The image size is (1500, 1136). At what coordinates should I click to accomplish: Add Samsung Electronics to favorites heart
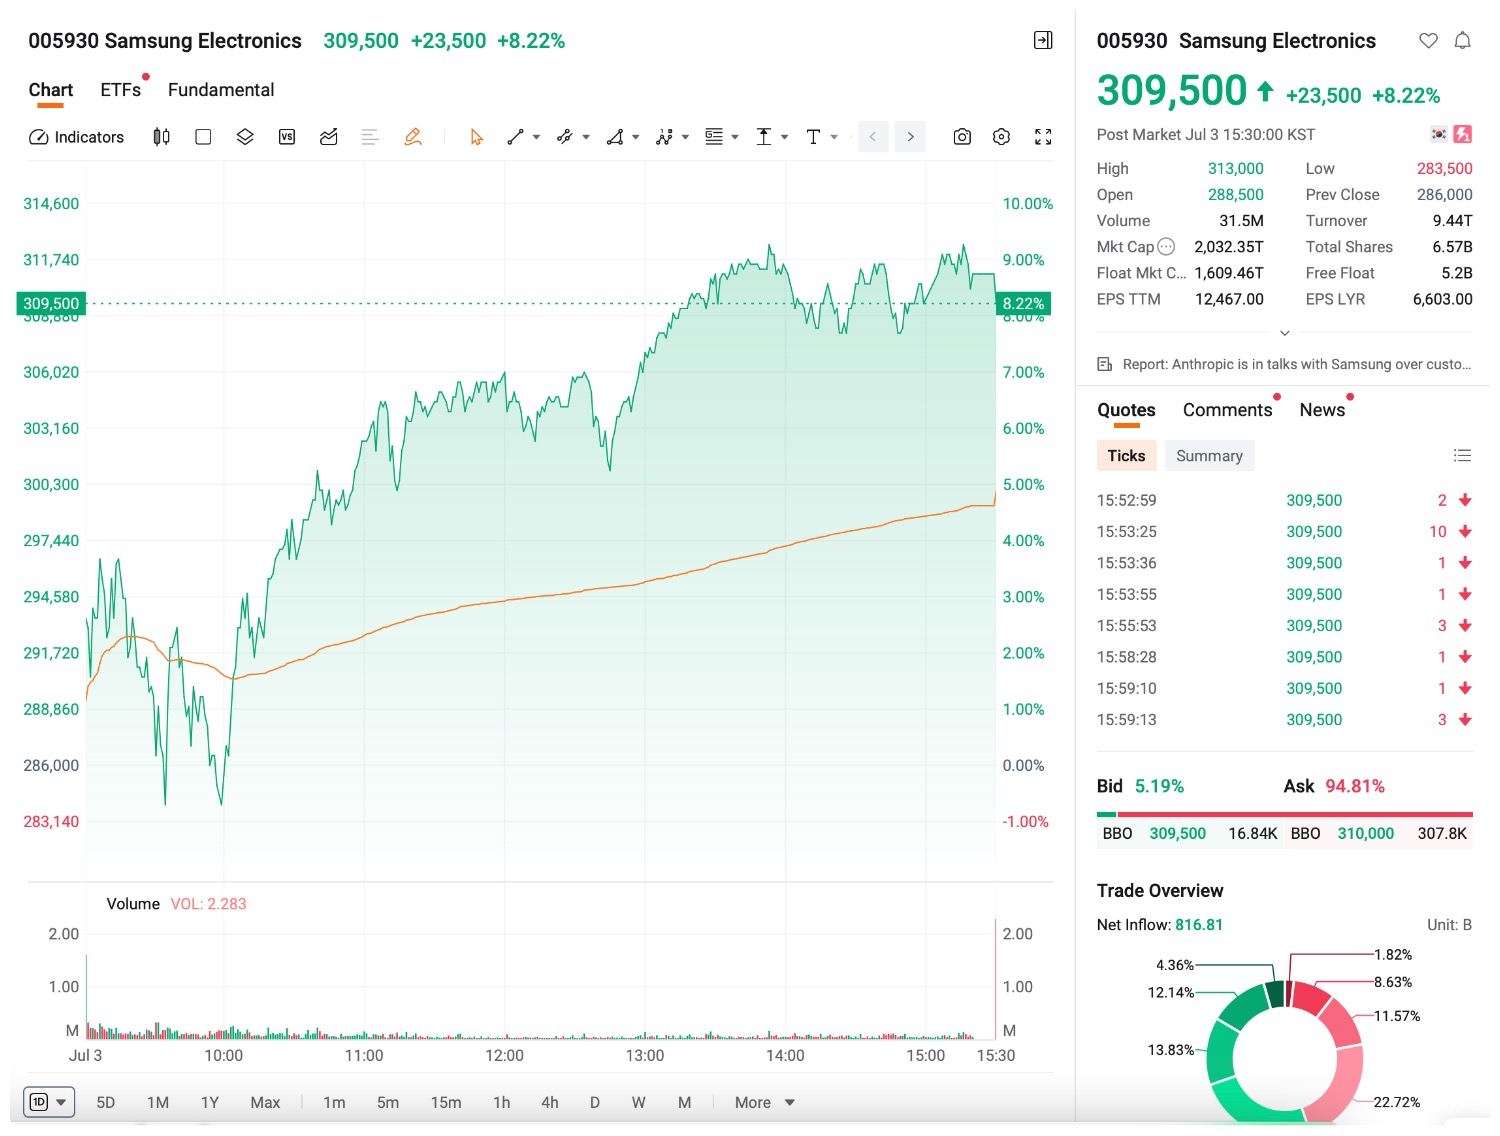(1428, 41)
